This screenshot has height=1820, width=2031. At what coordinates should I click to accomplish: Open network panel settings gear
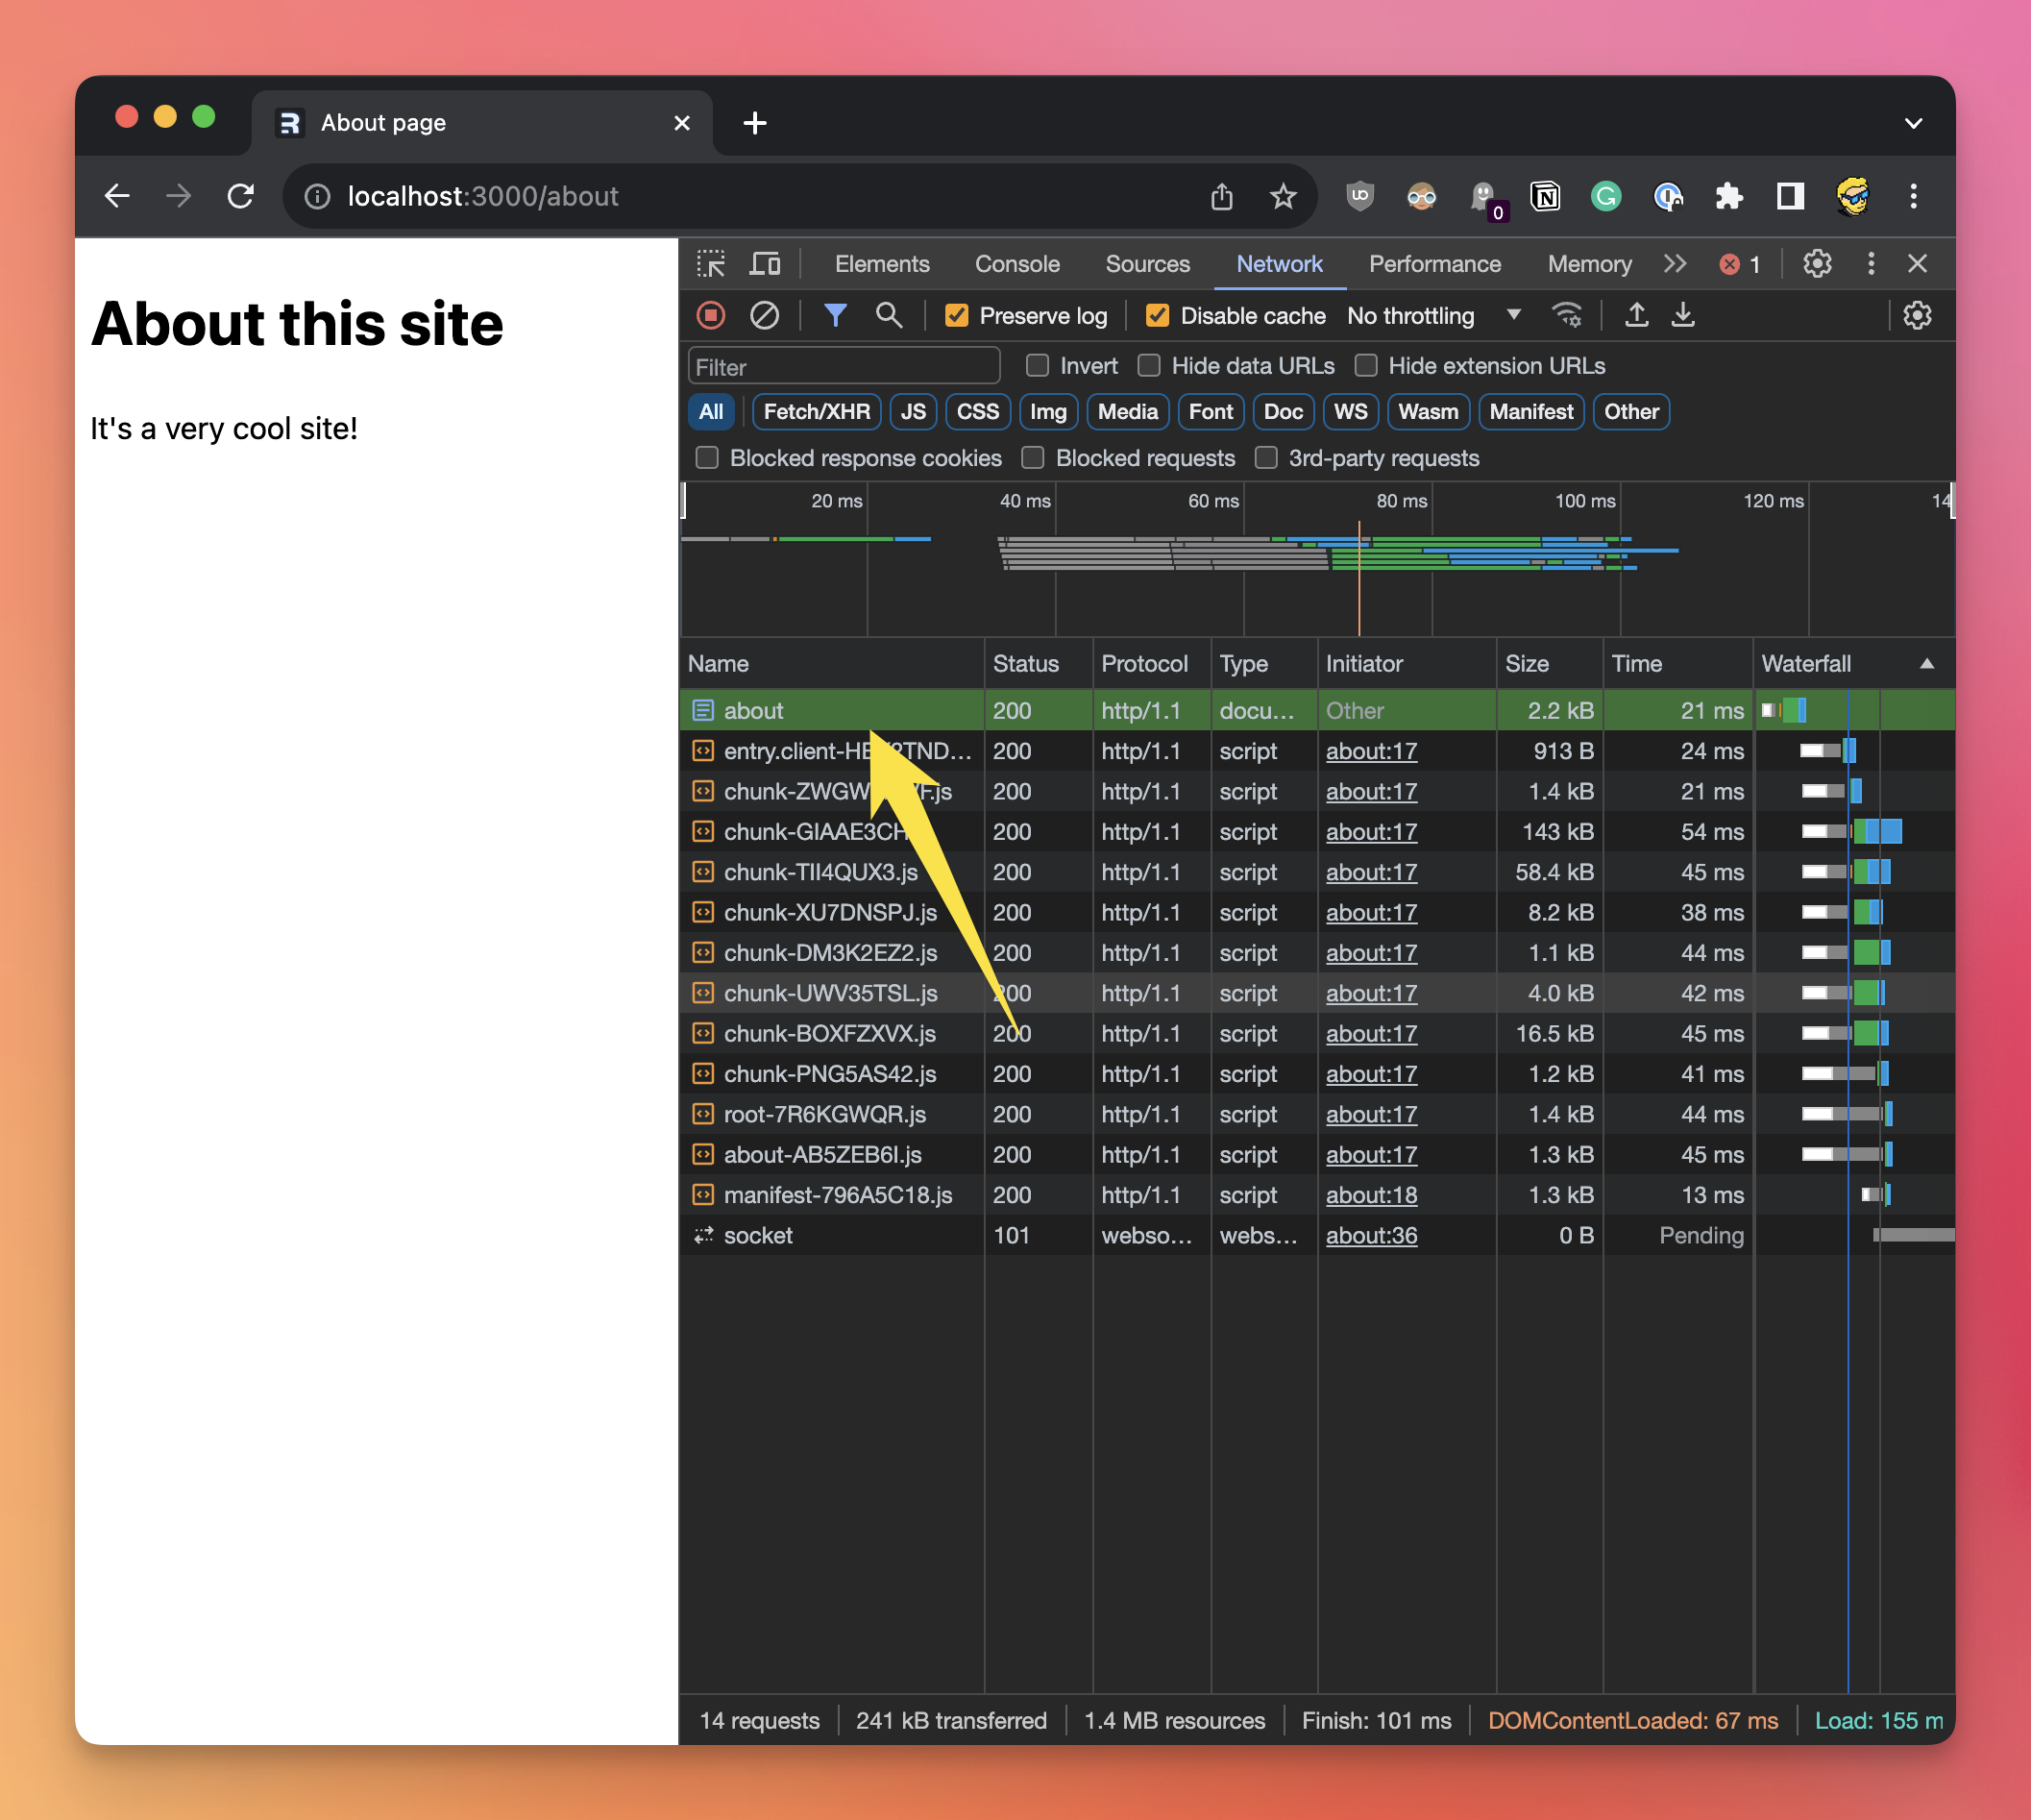pyautogui.click(x=1916, y=316)
